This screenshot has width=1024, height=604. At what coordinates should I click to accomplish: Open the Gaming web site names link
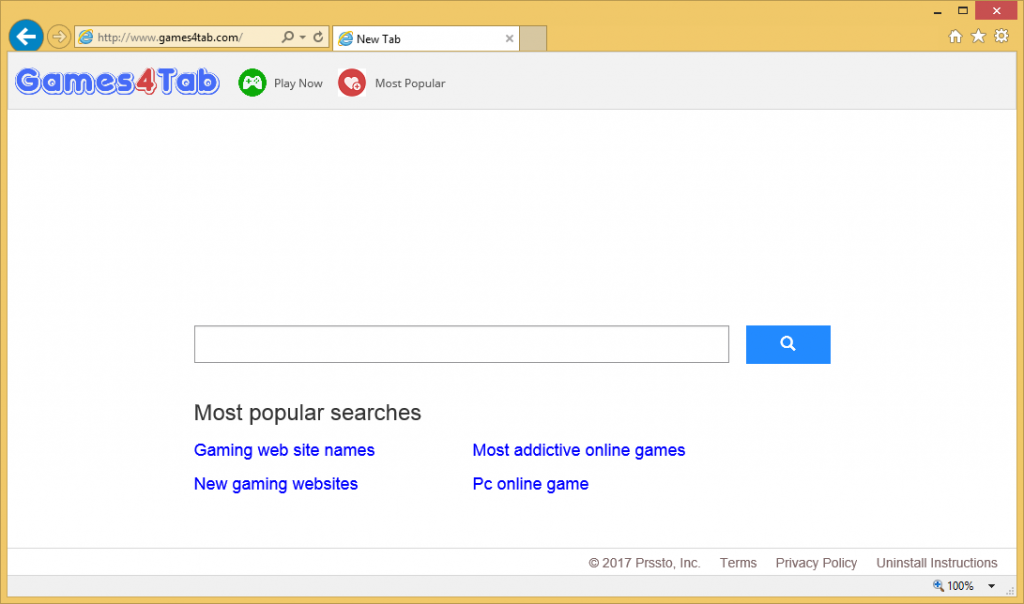(284, 451)
